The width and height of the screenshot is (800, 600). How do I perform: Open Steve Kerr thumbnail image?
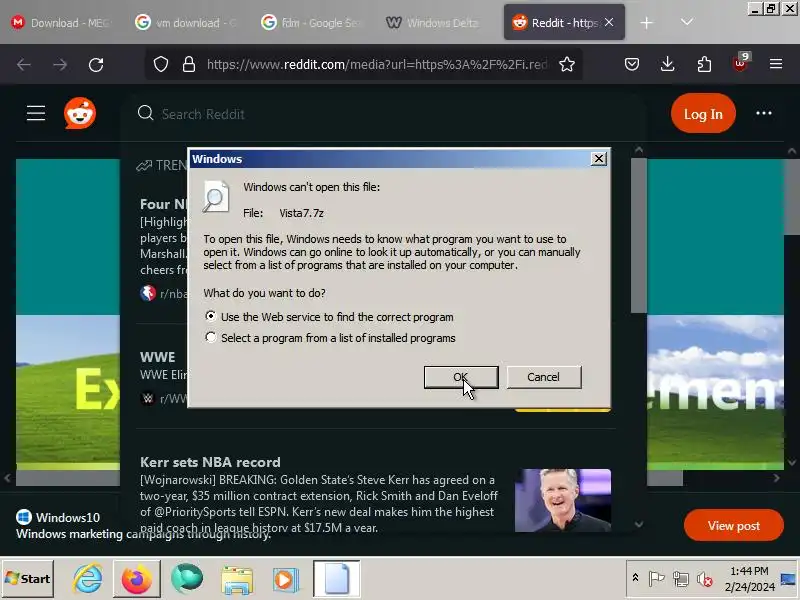coord(563,500)
